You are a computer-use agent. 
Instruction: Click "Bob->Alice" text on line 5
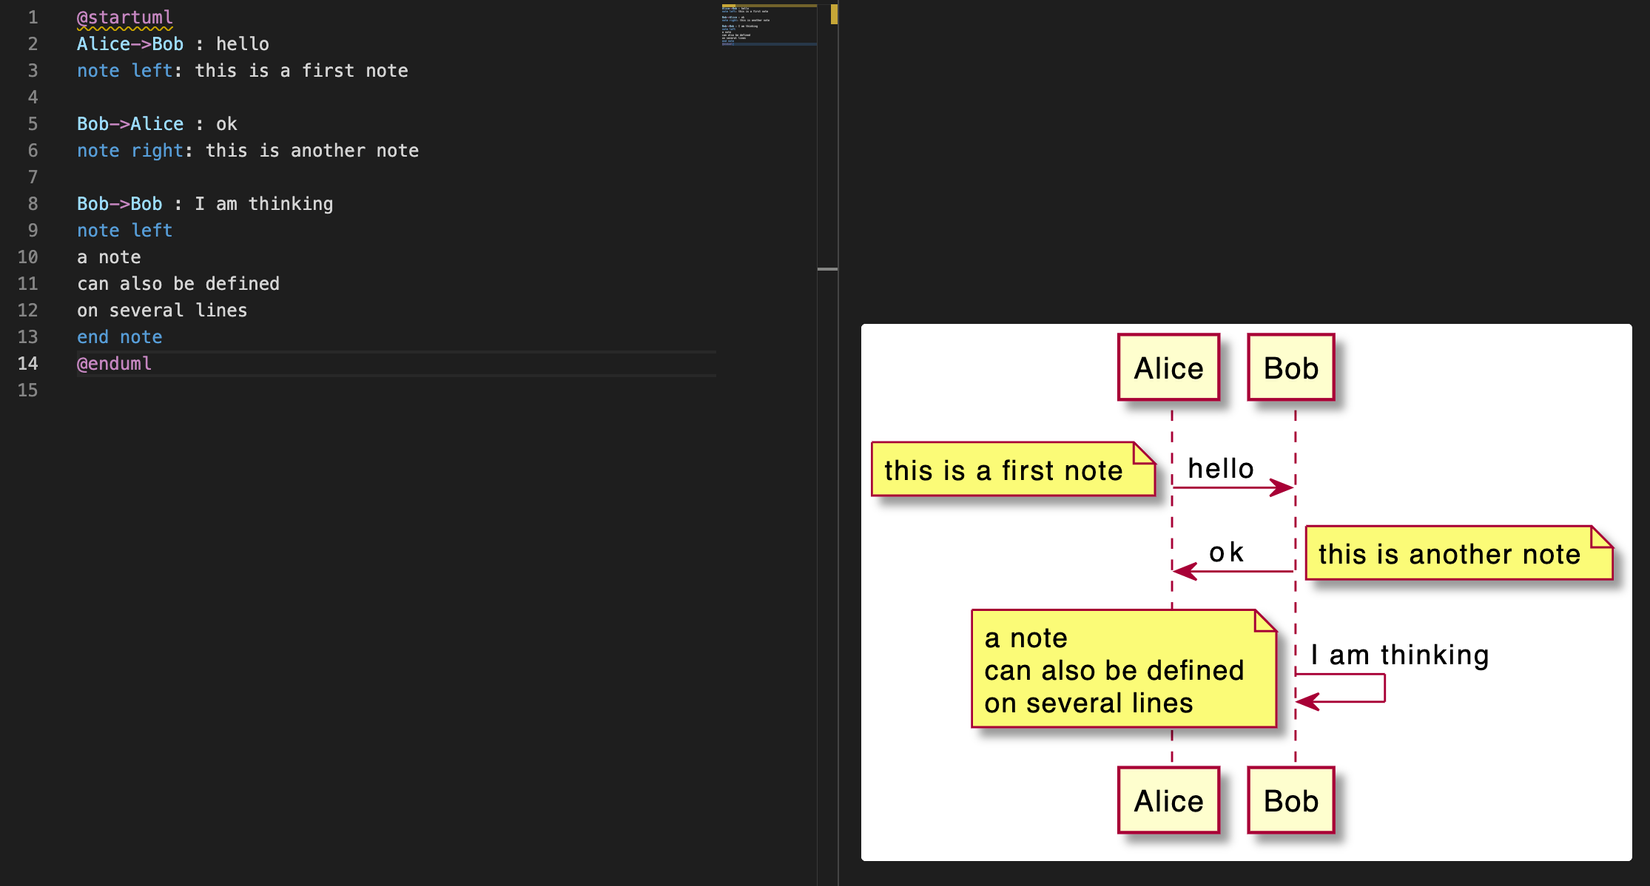(x=130, y=124)
